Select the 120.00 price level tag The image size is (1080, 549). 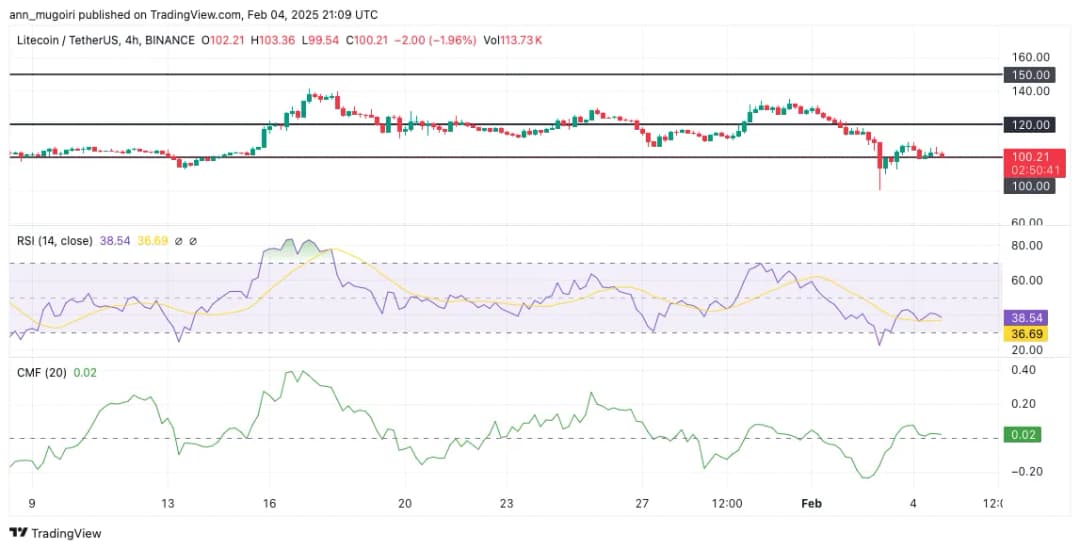[1029, 125]
